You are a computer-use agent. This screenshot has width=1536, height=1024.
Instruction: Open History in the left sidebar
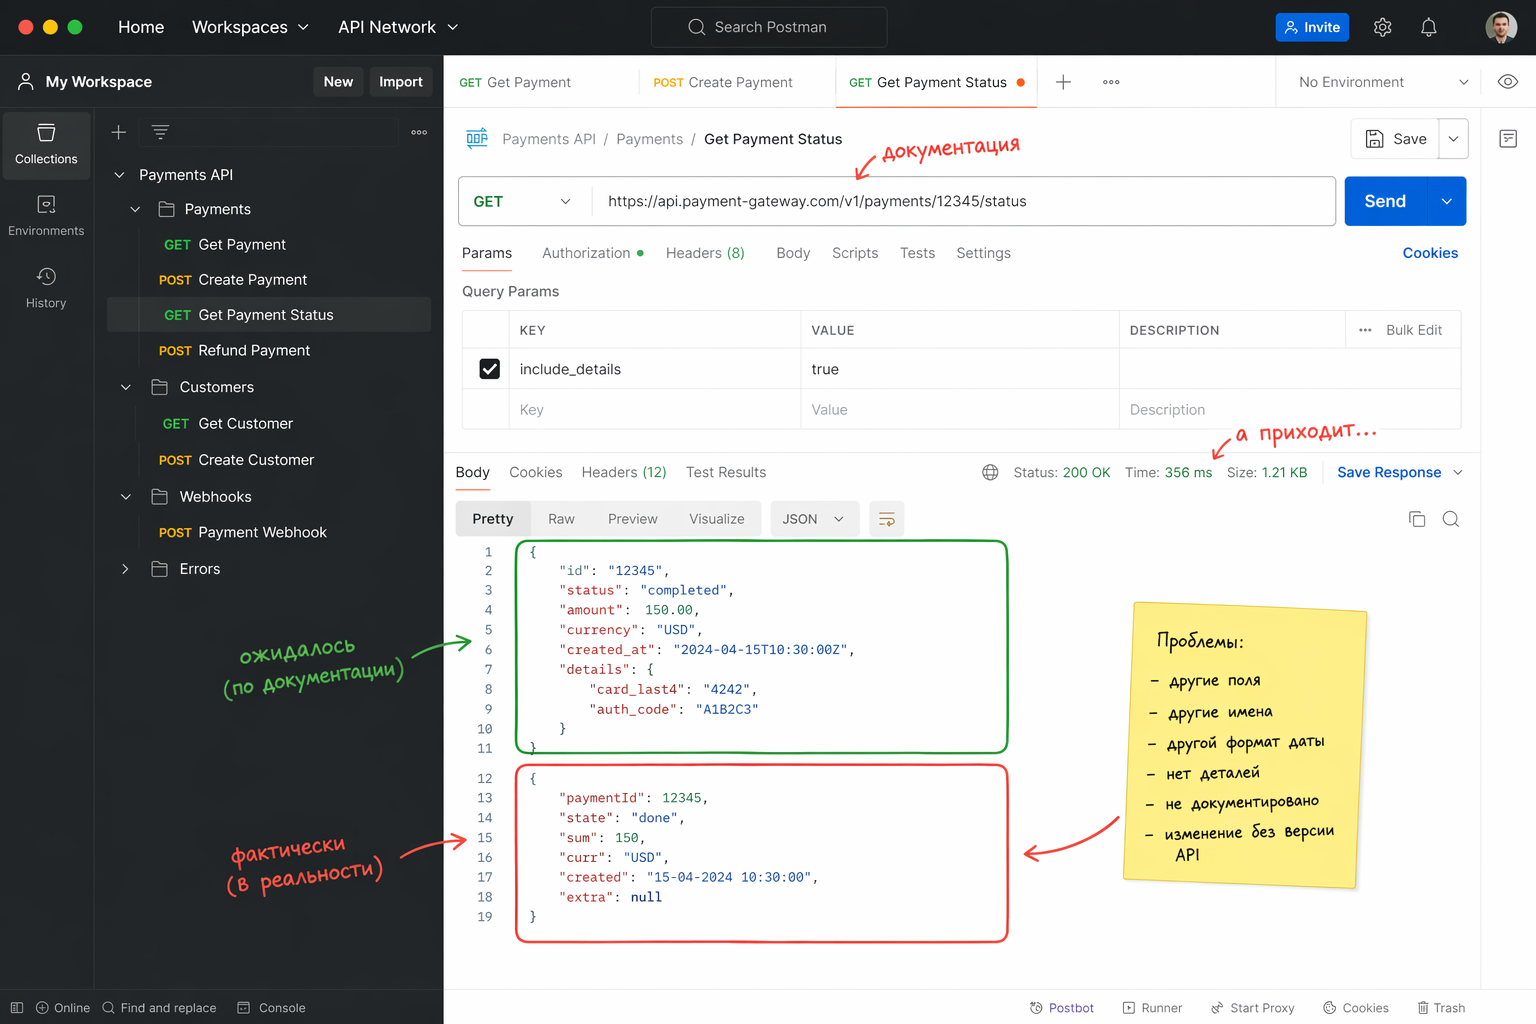tap(46, 288)
